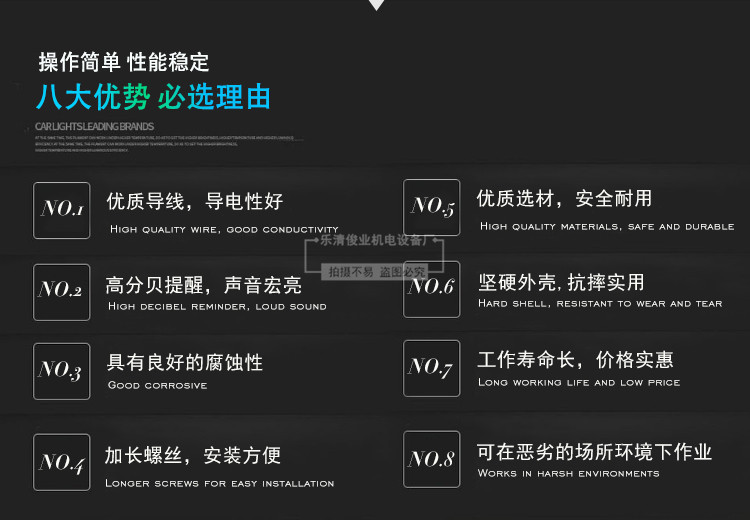750x520 pixels.
Task: Select text 具有良好的腐蚀性
Action: (x=185, y=362)
